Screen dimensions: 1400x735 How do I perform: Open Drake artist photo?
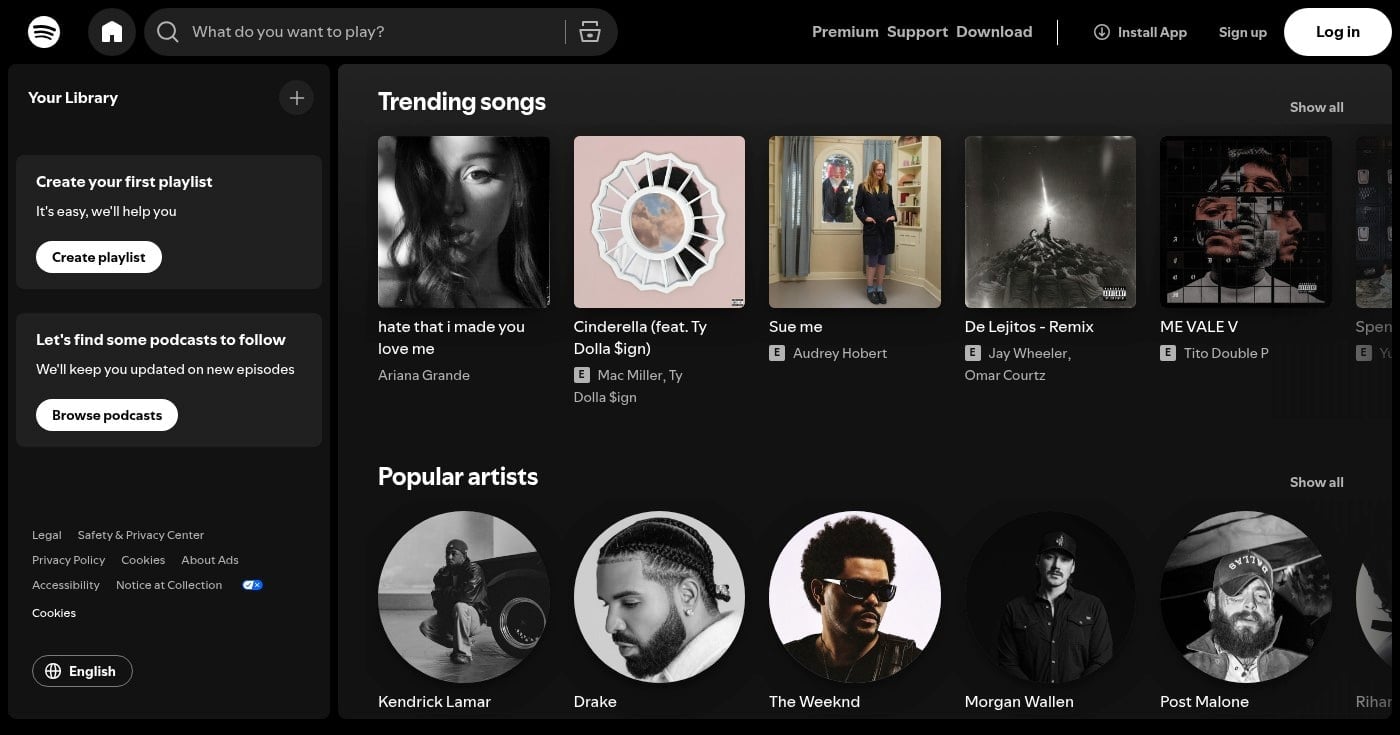point(659,597)
